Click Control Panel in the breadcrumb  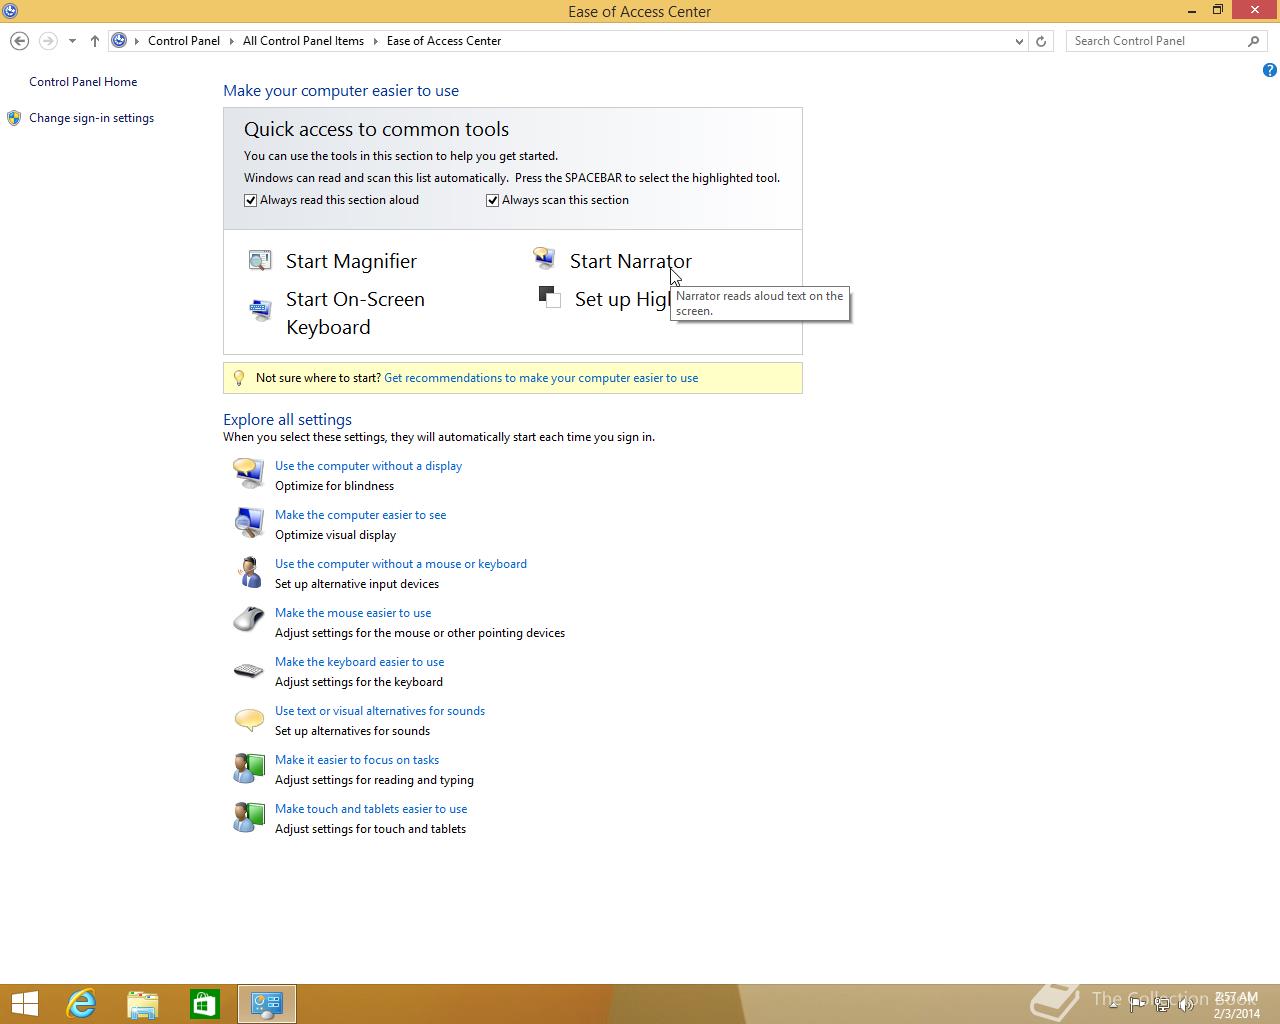[x=184, y=41]
